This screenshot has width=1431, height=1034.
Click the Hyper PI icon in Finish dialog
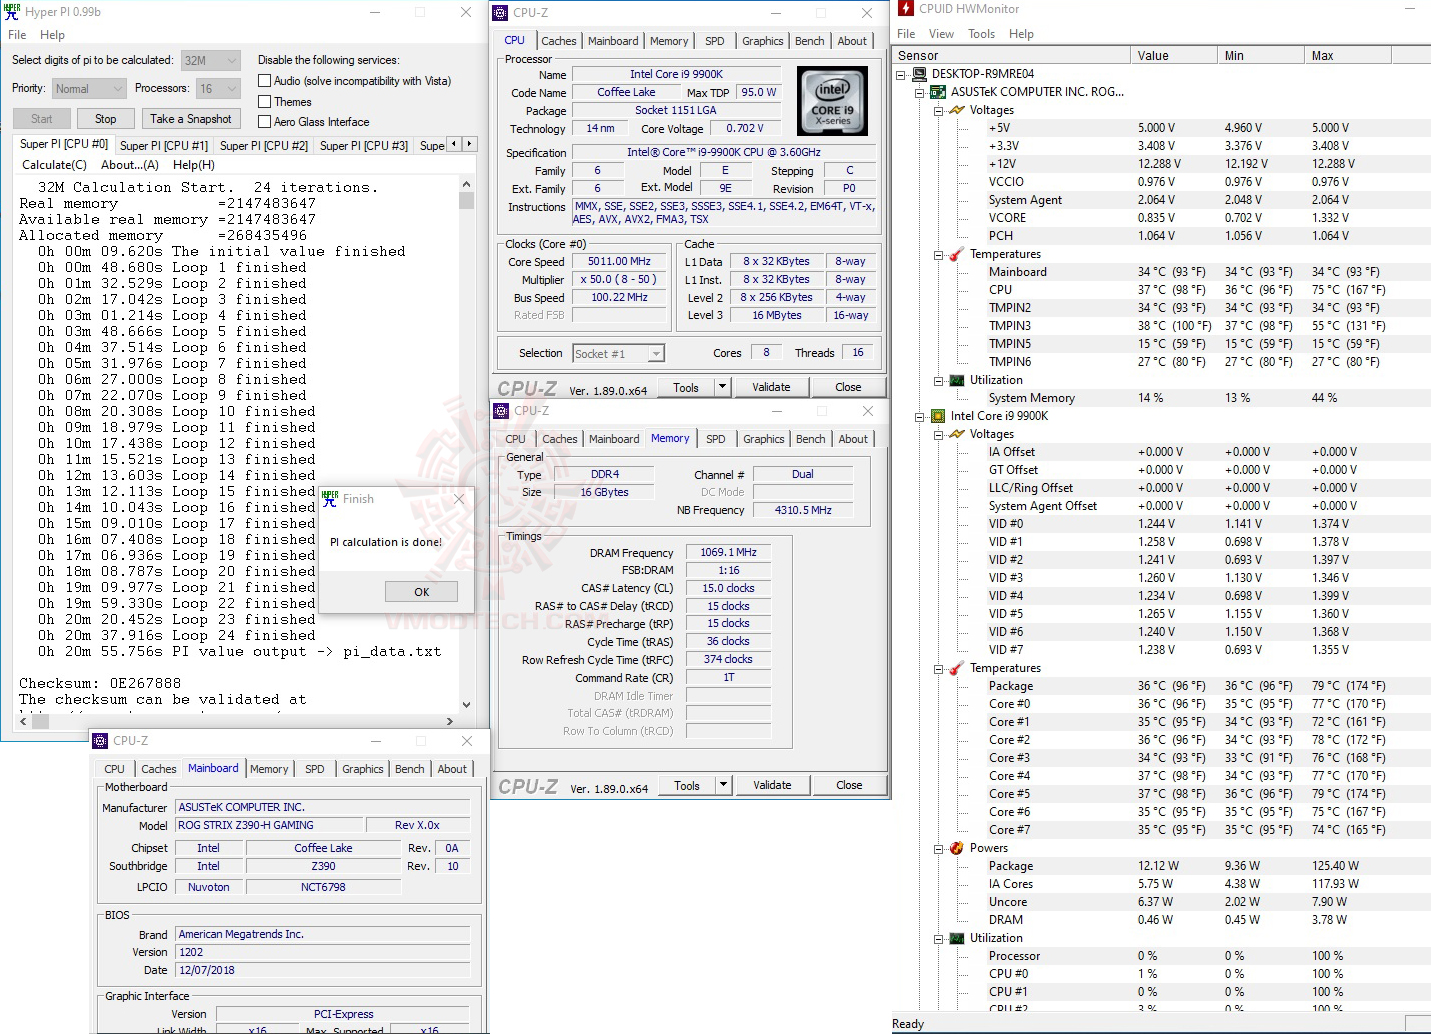(330, 499)
